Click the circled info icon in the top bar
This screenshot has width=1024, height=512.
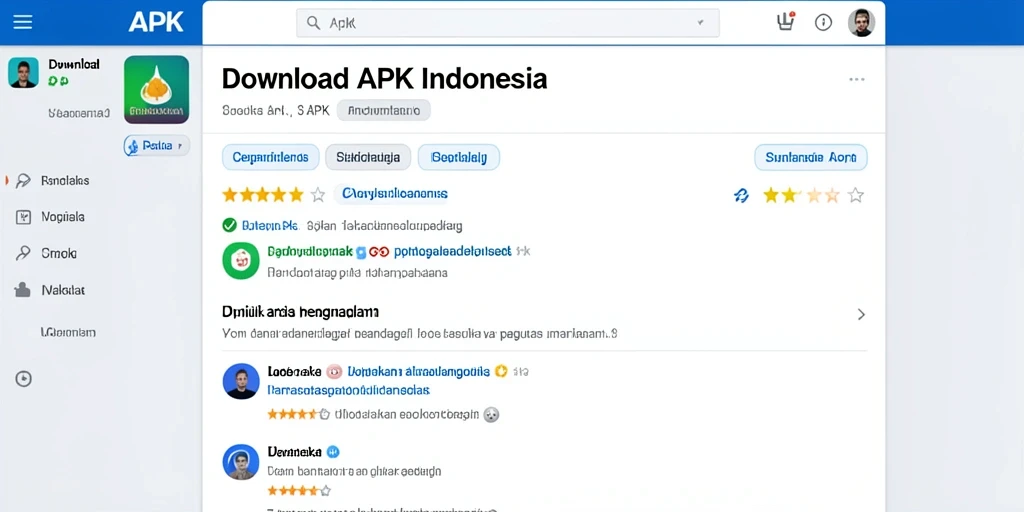point(823,23)
